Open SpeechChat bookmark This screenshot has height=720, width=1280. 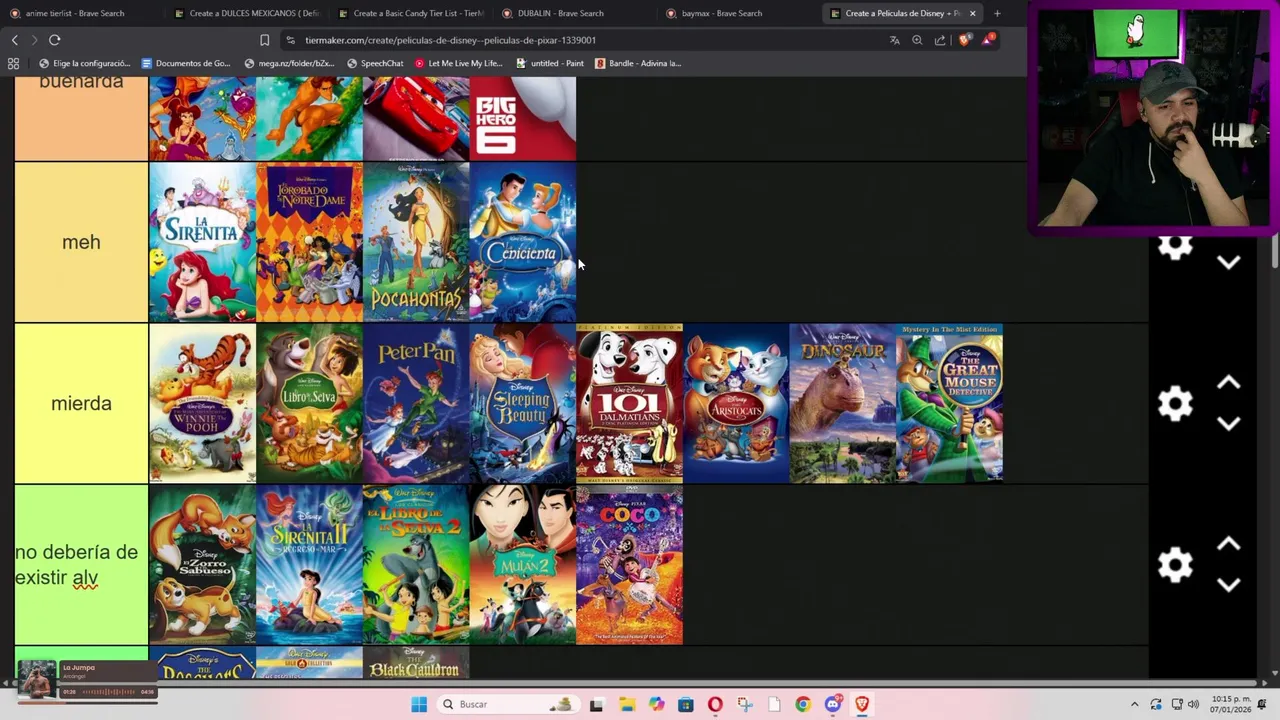tap(375, 63)
